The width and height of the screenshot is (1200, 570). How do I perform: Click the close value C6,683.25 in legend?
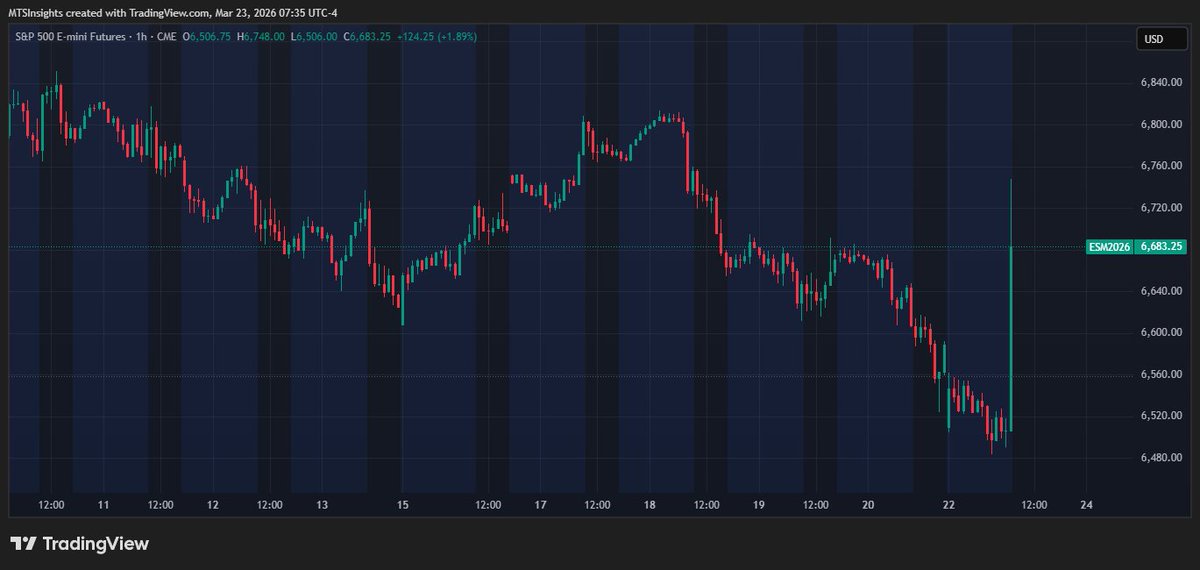(365, 36)
